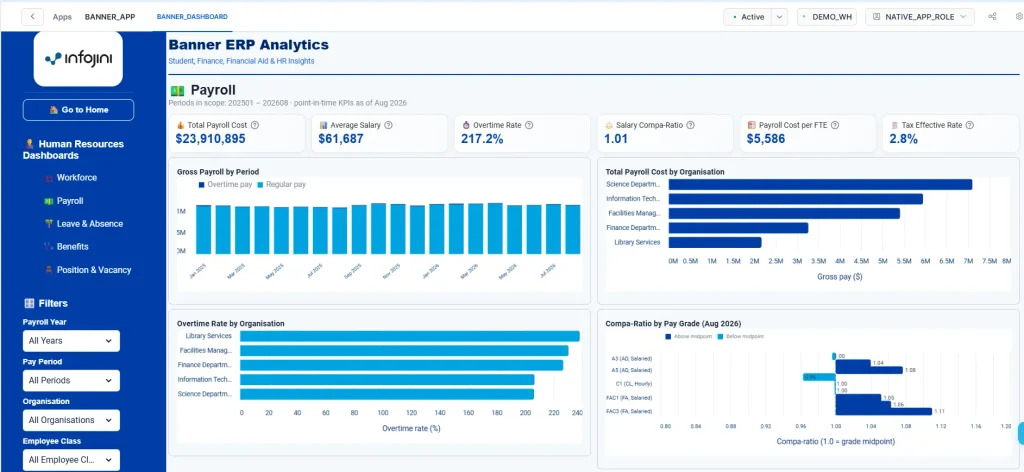Click the stopwatch icon on Overtime Rate card
1024x472 pixels.
tap(466, 125)
